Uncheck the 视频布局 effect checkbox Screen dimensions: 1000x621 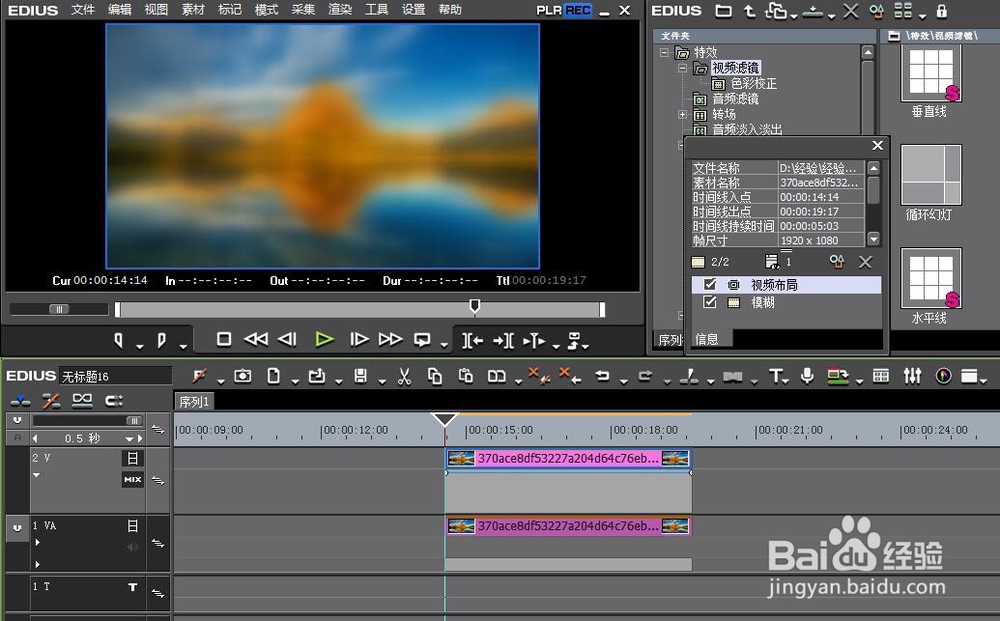pyautogui.click(x=710, y=284)
